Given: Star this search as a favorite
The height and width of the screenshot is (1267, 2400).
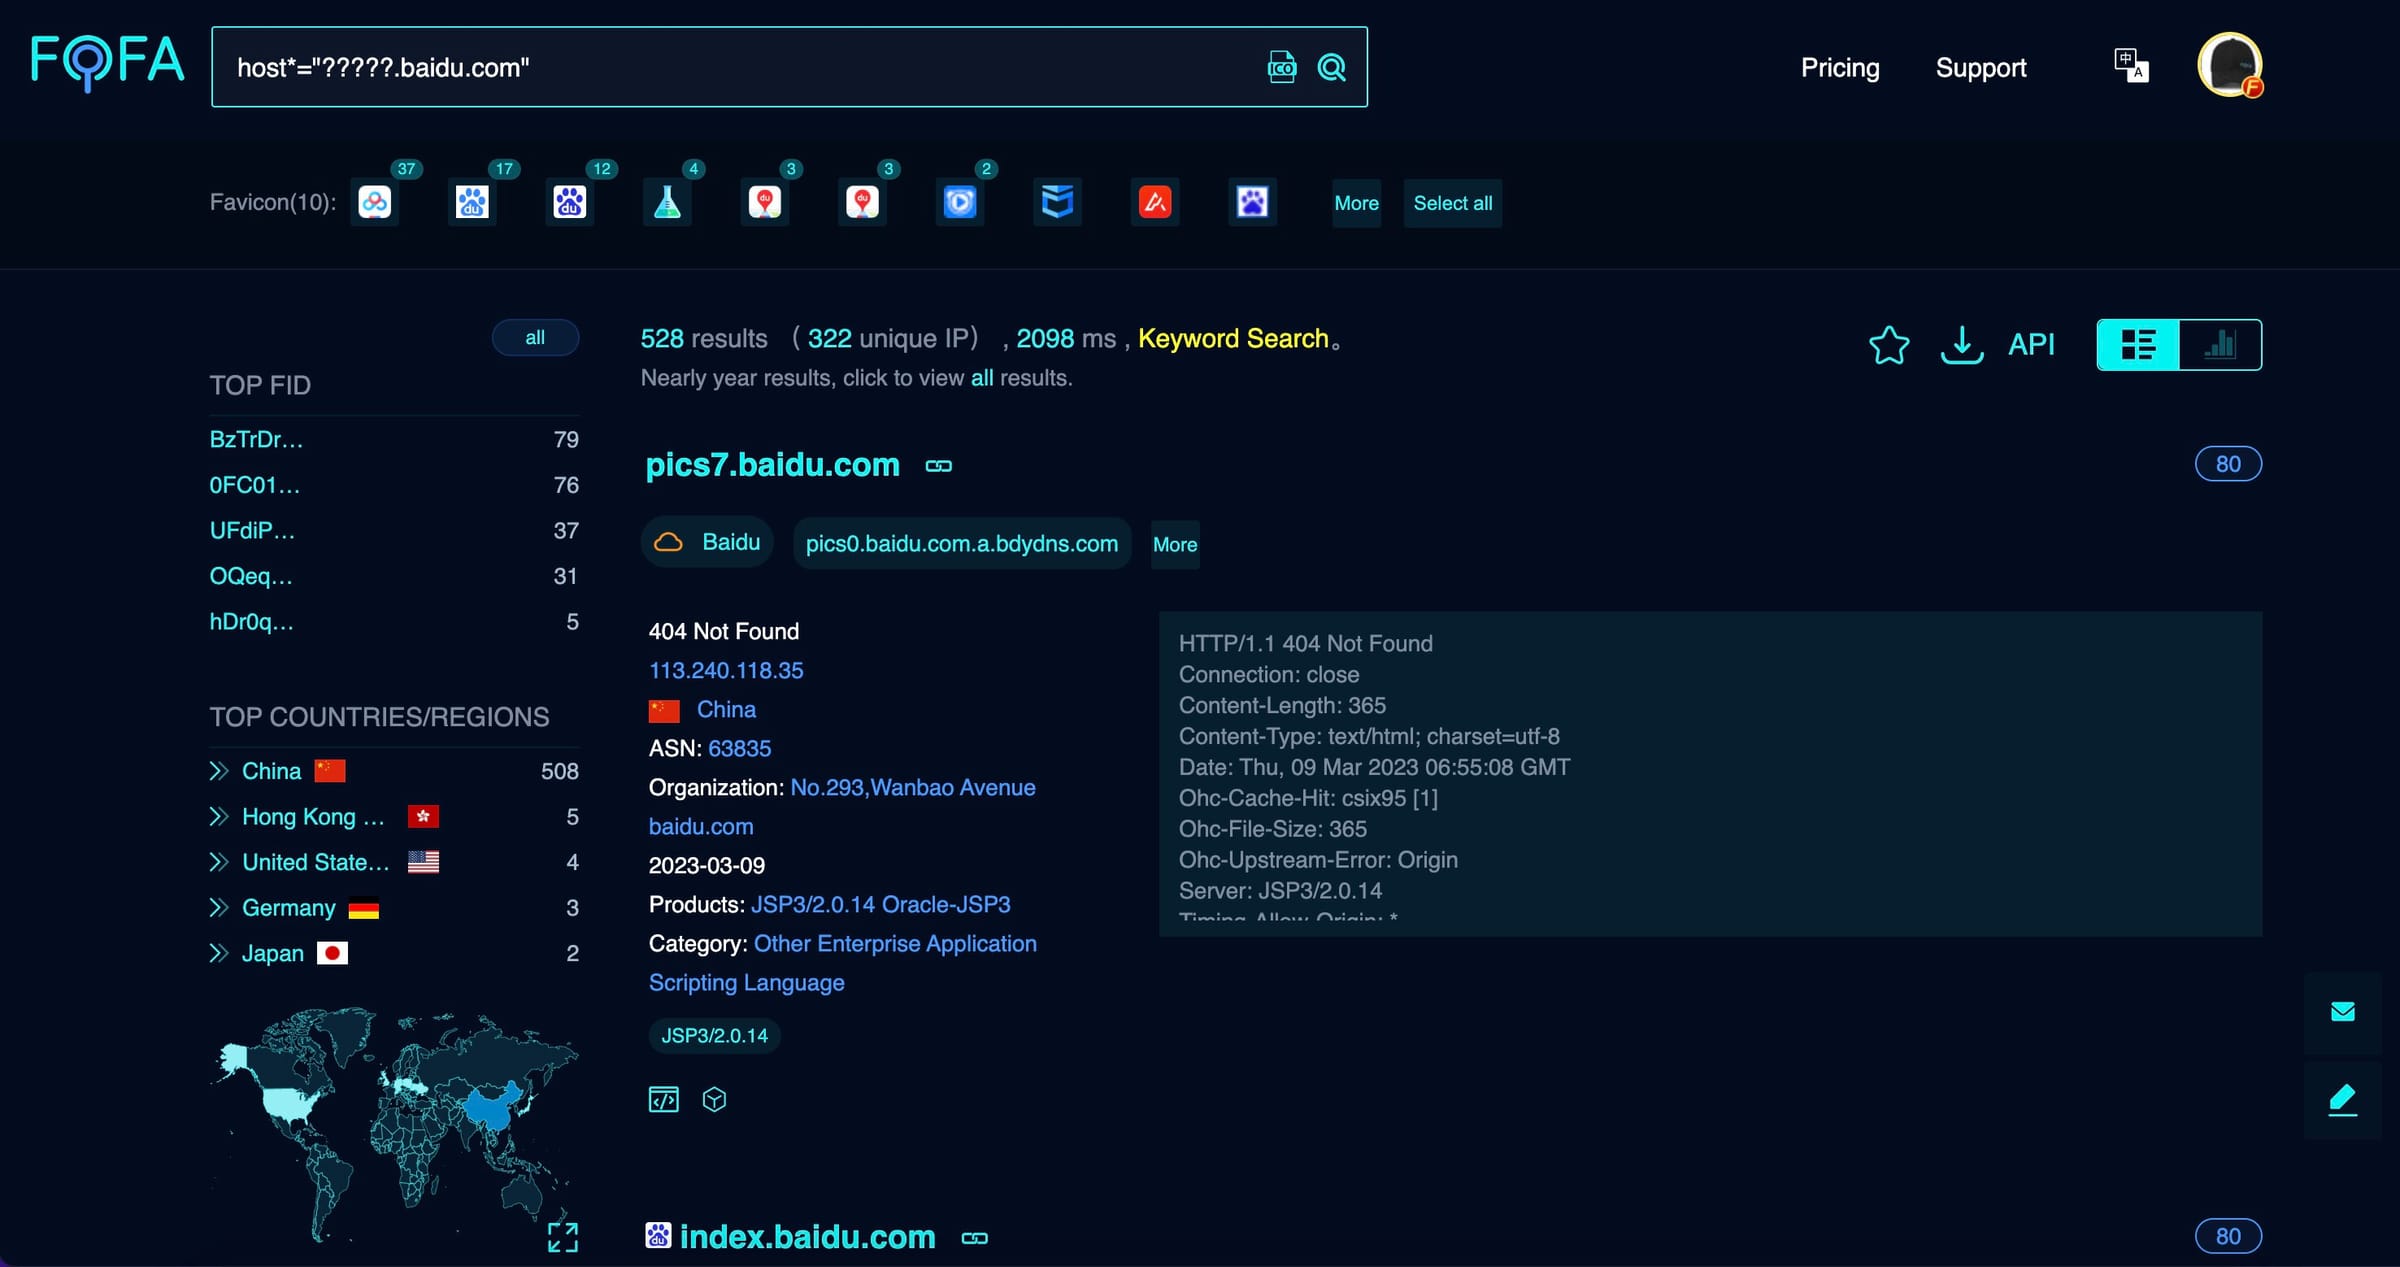Looking at the screenshot, I should (x=1888, y=345).
